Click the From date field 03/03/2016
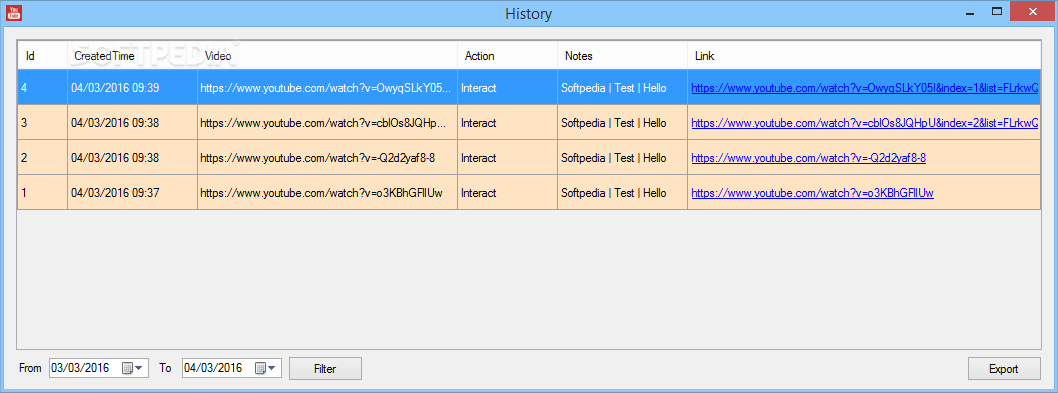The image size is (1058, 393). point(99,368)
